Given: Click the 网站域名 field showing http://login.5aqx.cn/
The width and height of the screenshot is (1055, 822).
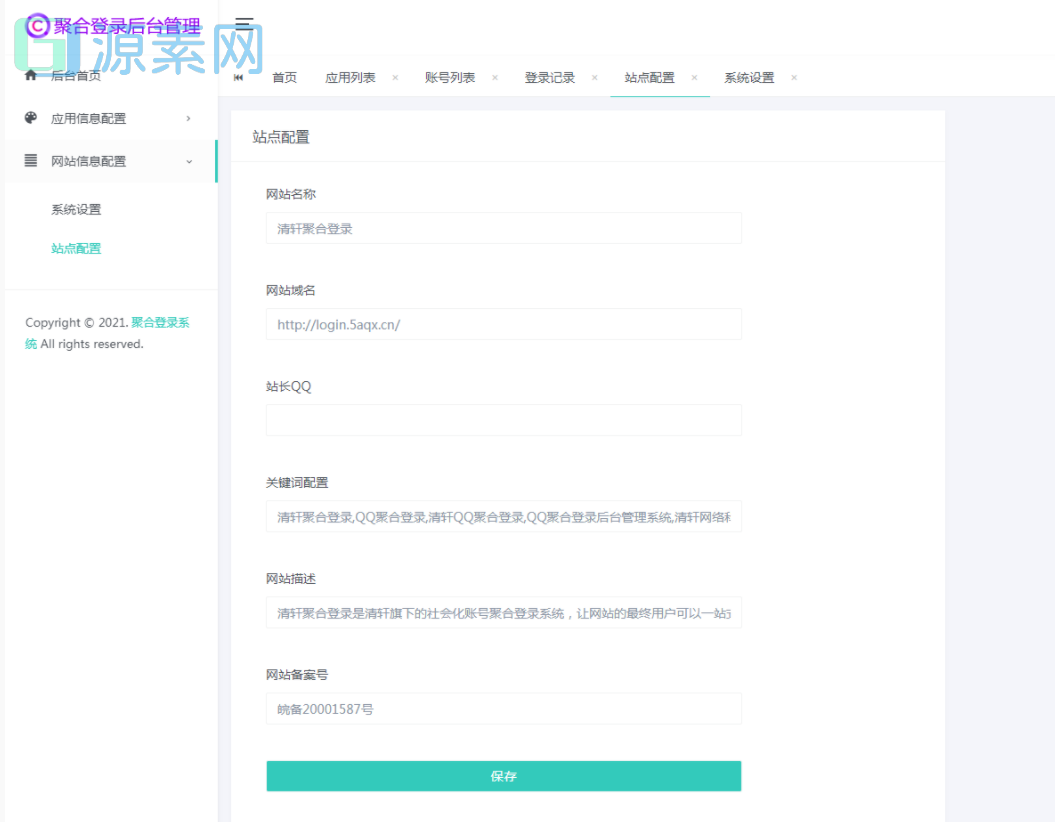Looking at the screenshot, I should pos(503,324).
